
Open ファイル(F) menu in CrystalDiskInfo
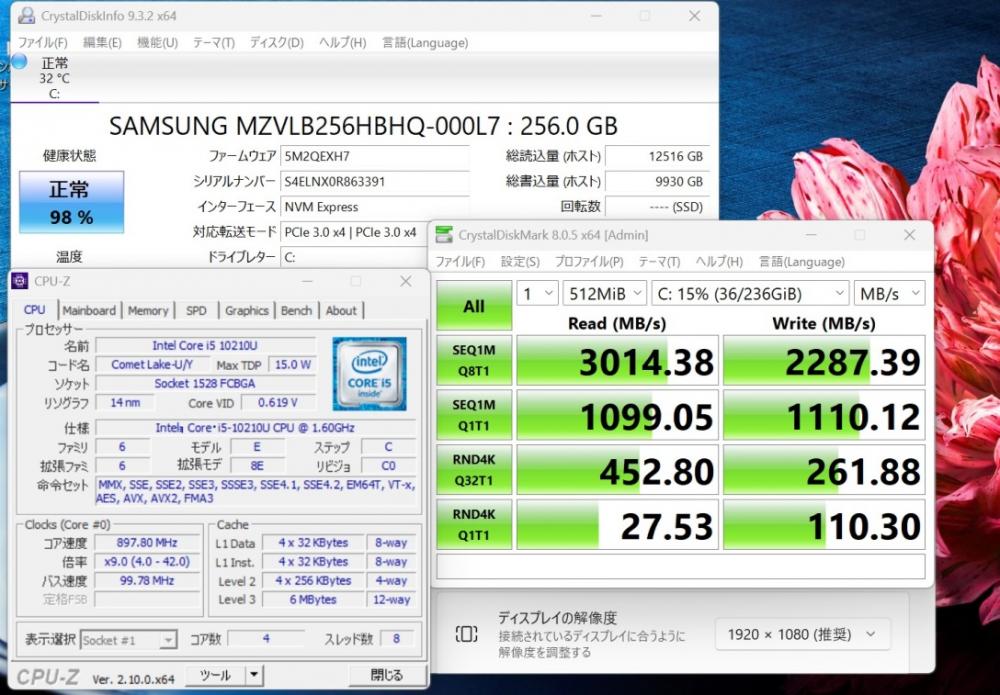tap(42, 43)
